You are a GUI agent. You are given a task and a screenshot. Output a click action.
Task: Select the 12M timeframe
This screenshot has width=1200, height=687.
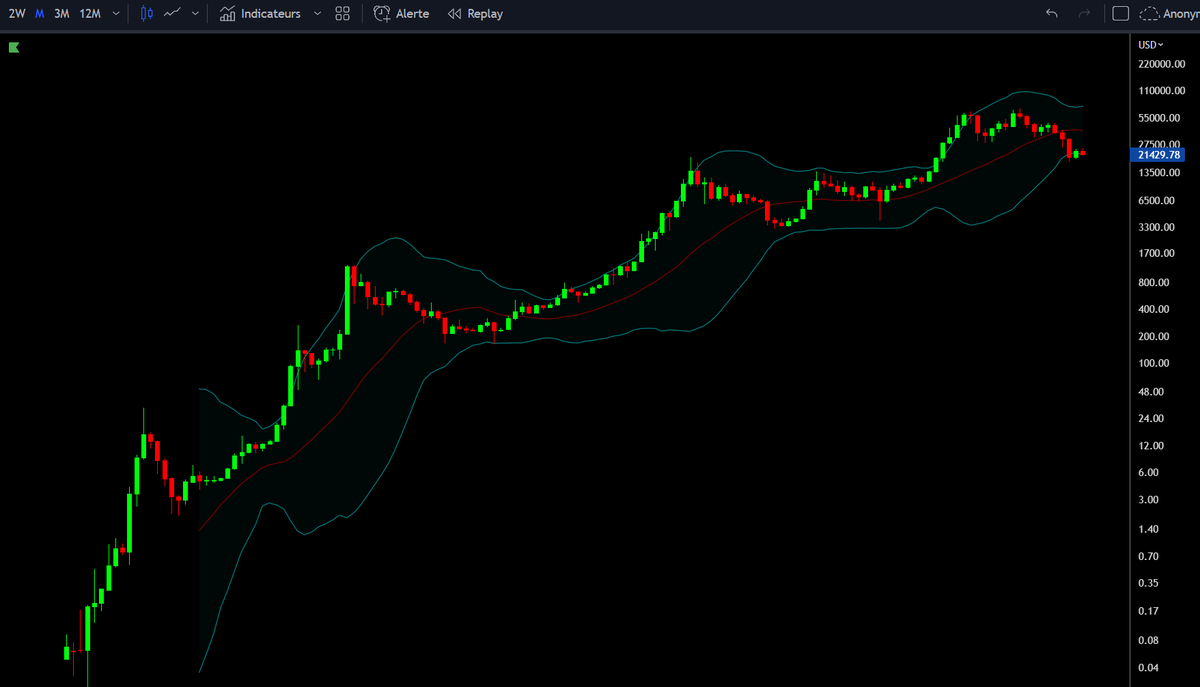90,14
